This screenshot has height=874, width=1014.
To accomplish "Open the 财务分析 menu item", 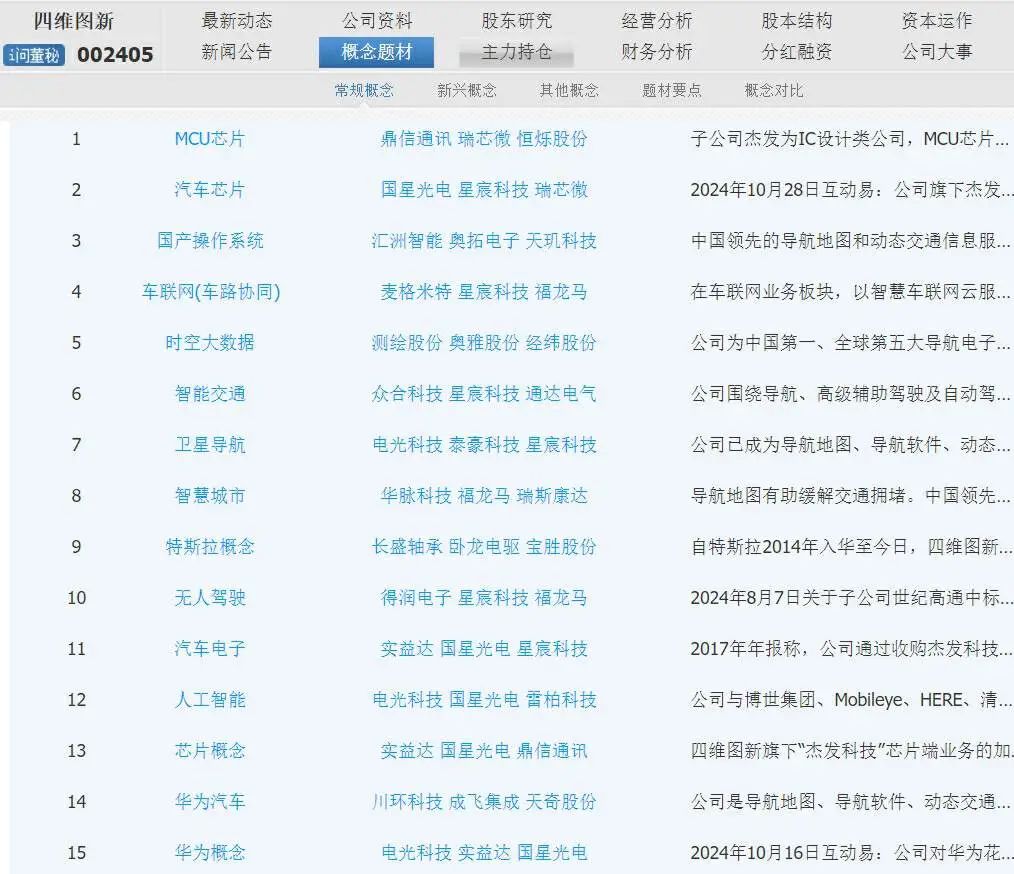I will click(655, 51).
